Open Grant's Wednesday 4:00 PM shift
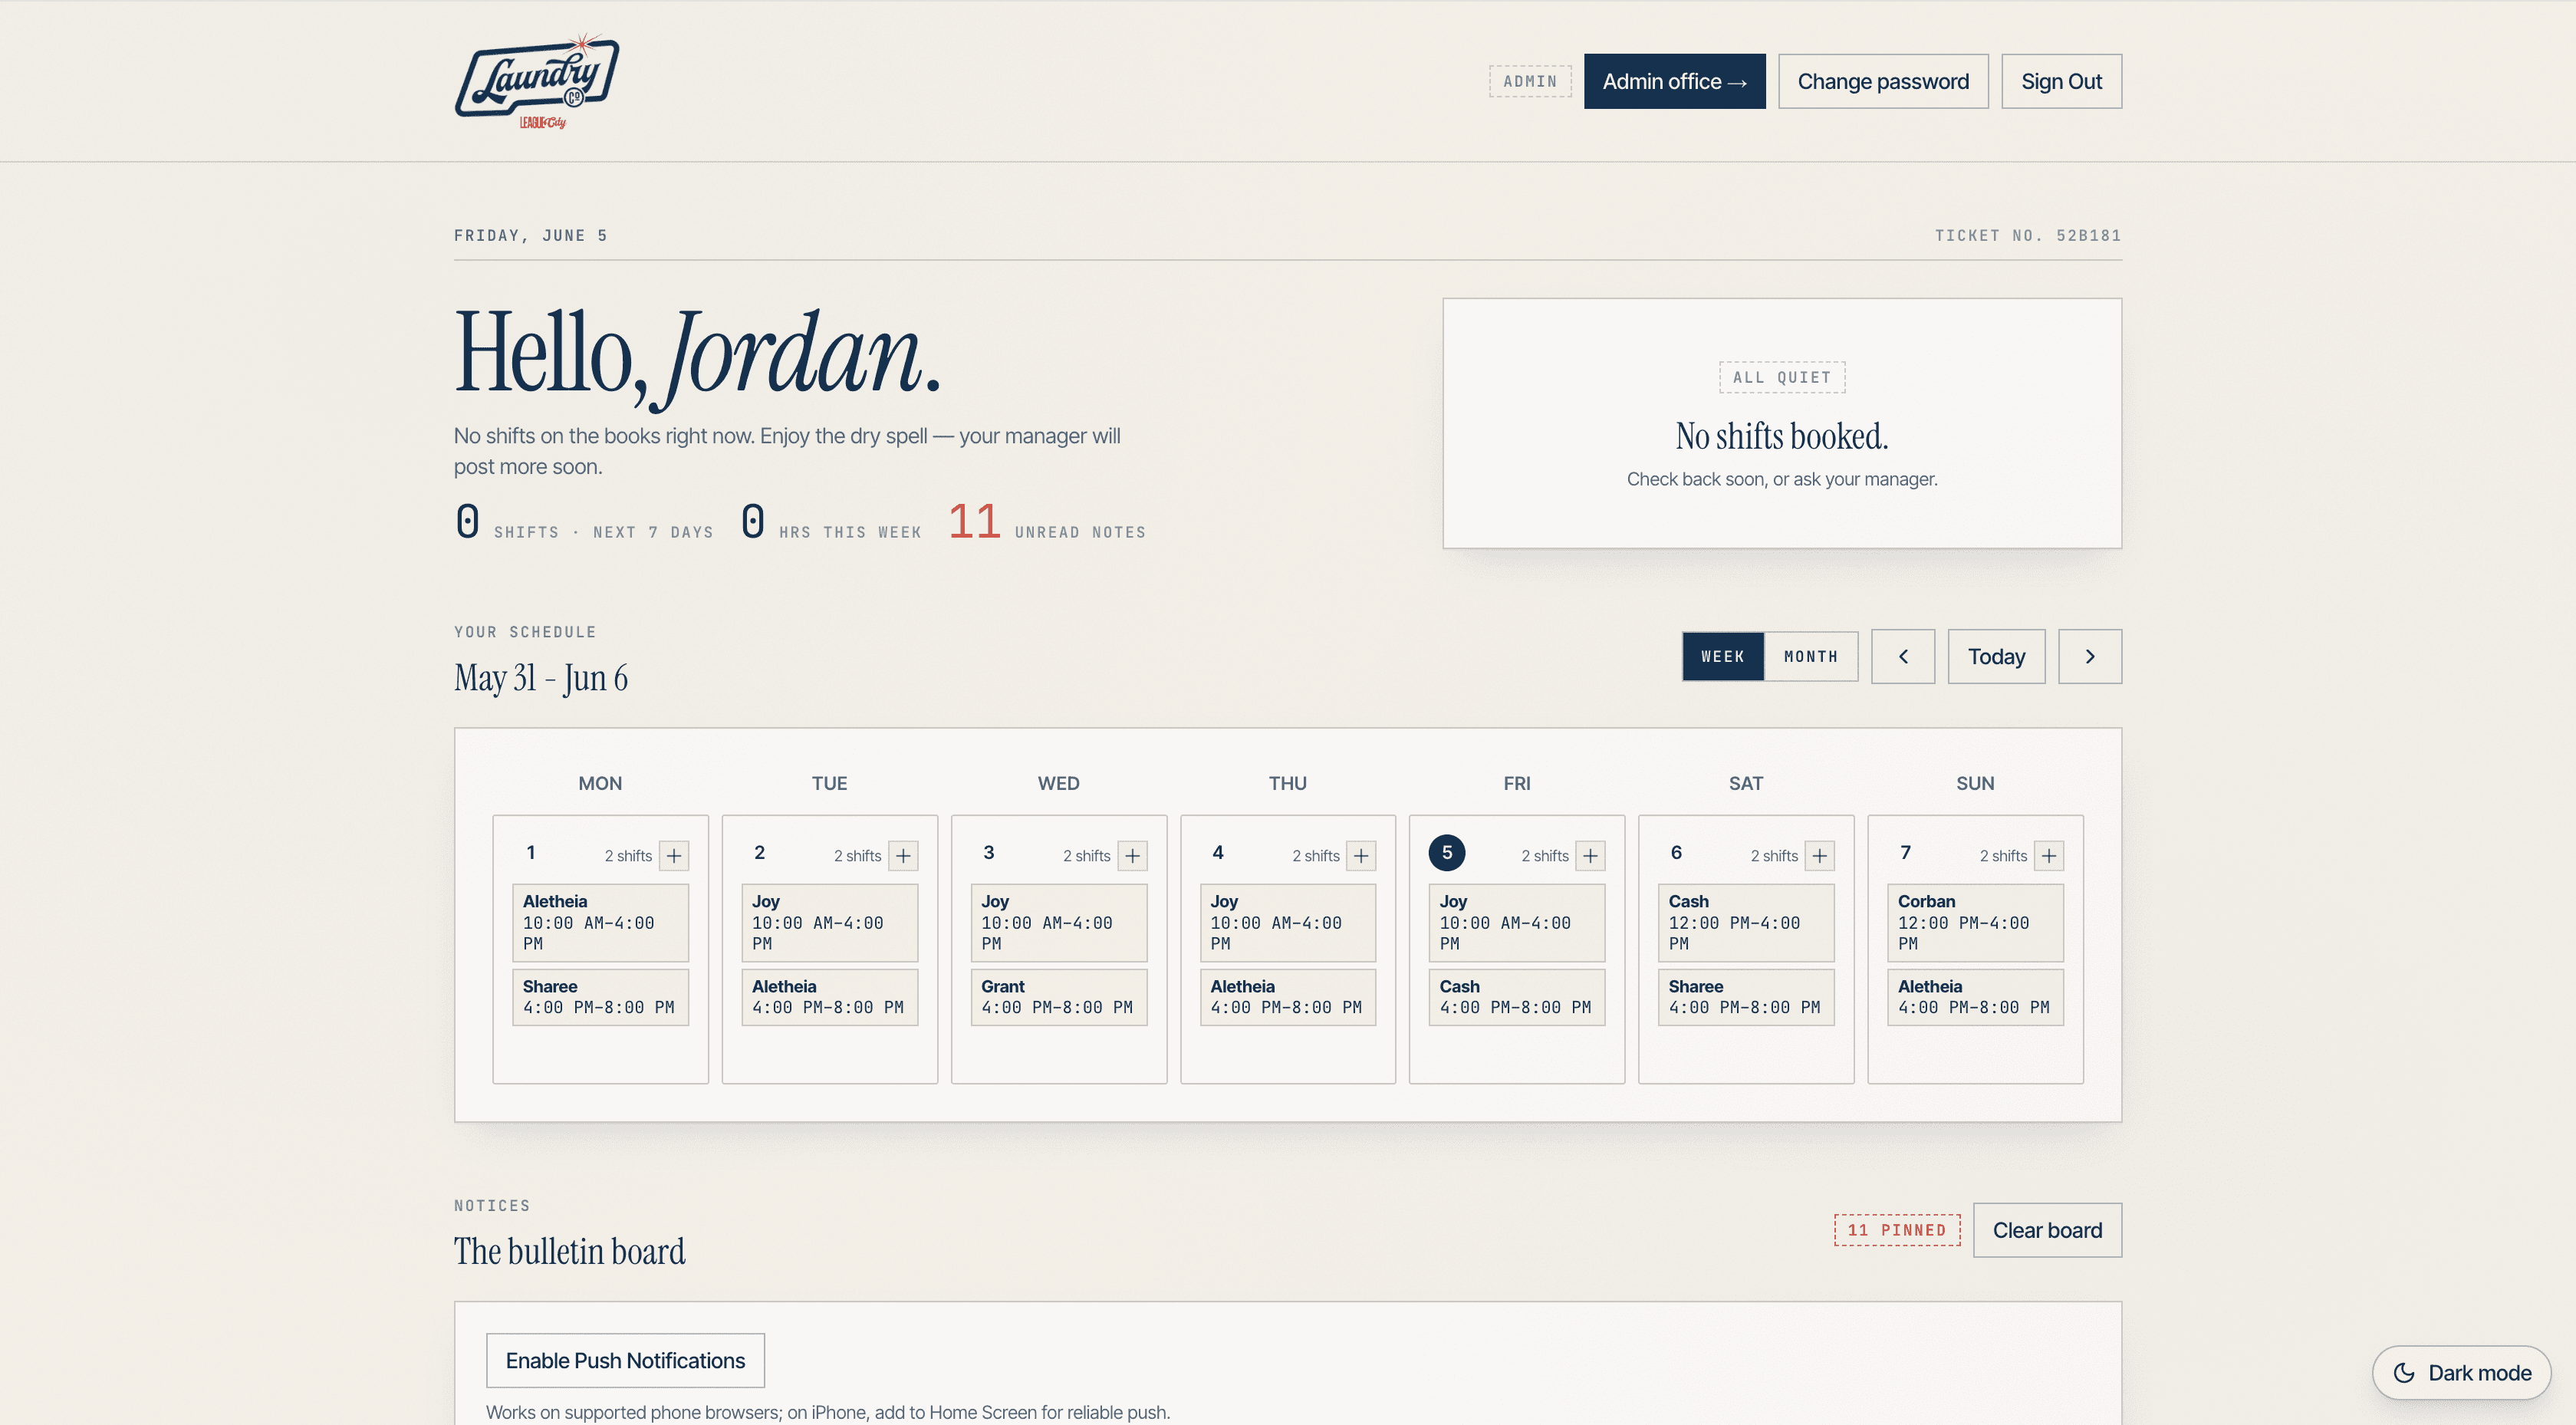 tap(1059, 997)
